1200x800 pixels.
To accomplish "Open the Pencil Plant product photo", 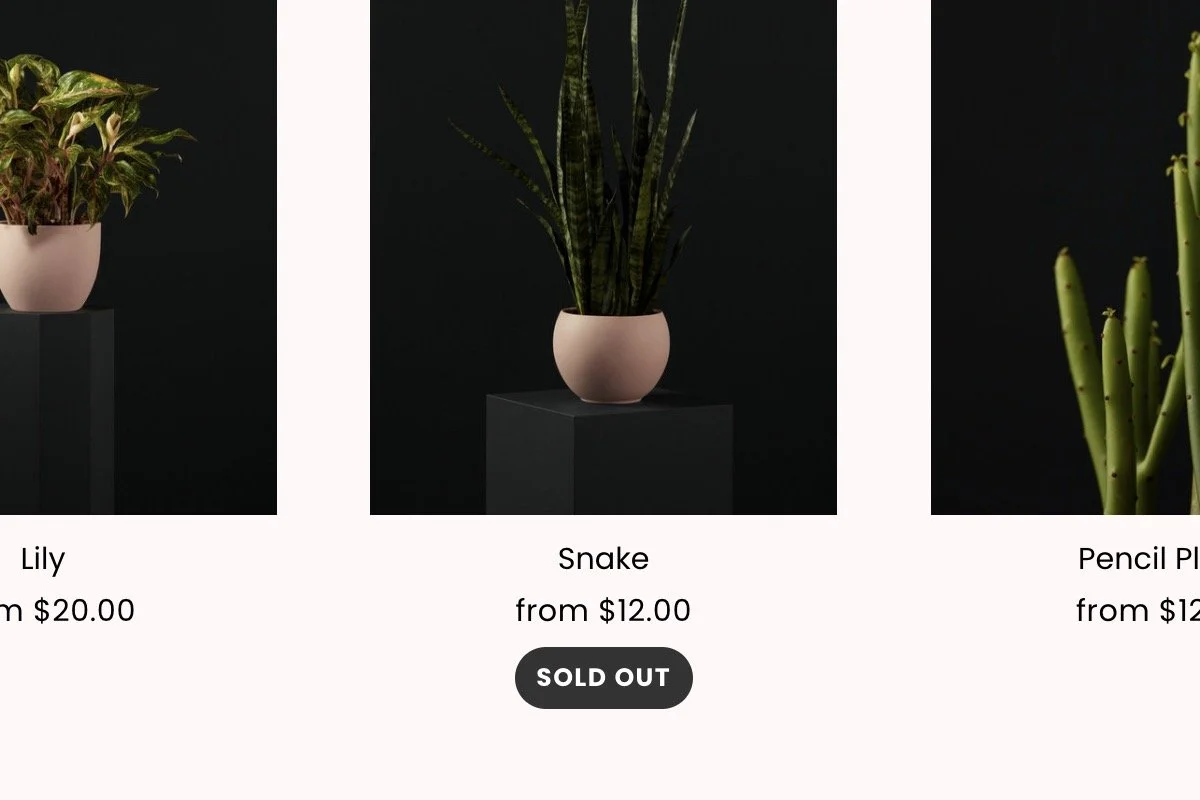I will coord(1065,257).
